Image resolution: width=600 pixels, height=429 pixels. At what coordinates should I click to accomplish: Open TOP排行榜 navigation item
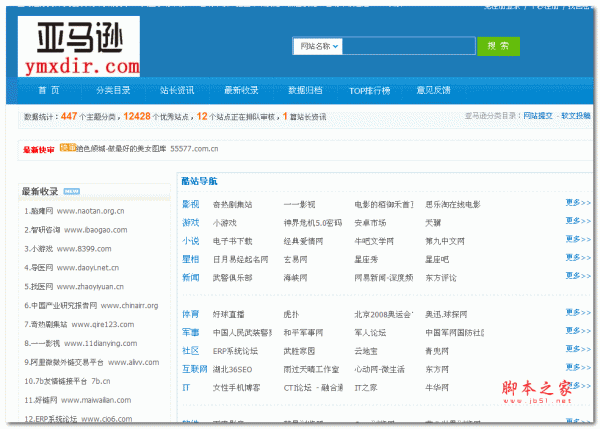(x=369, y=91)
